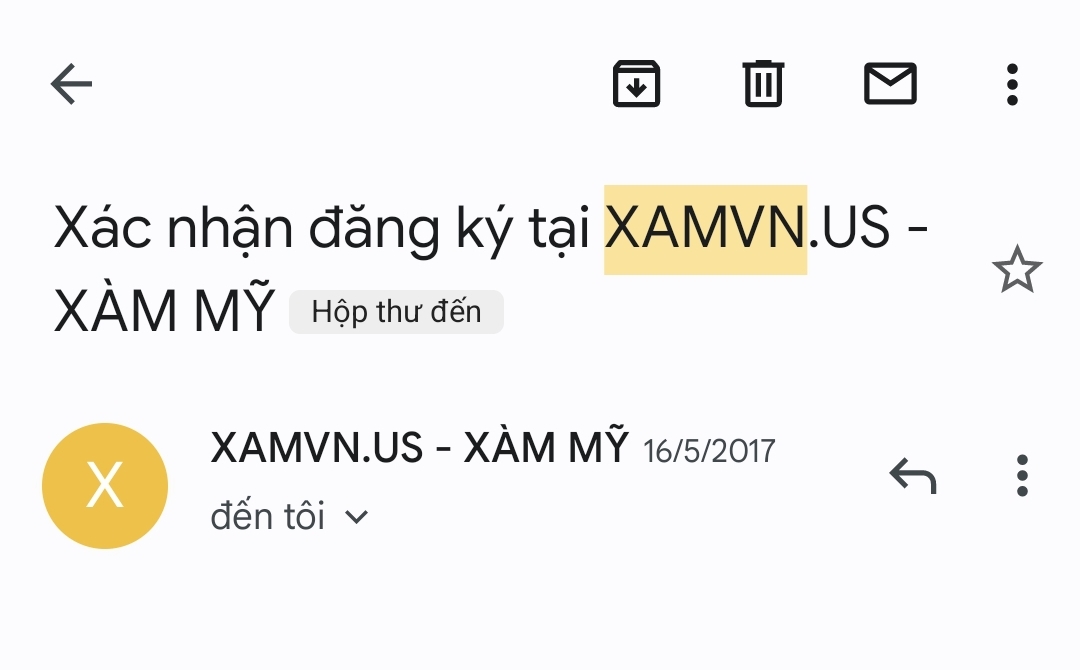Open the sender's yellow X avatar
This screenshot has height=670, width=1080.
[105, 485]
